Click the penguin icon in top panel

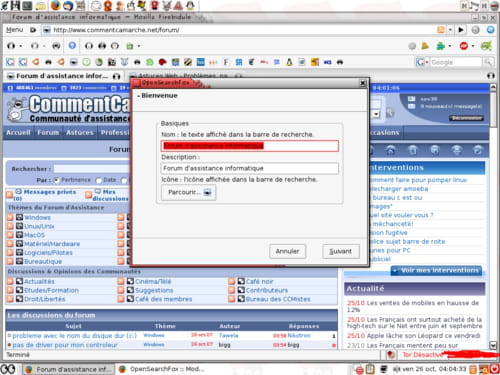pos(190,5)
